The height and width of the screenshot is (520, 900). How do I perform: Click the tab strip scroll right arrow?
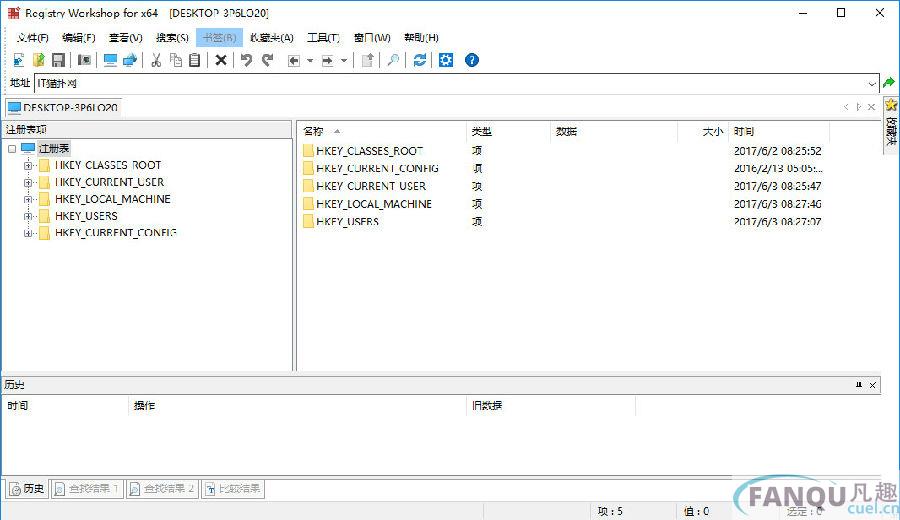[x=859, y=107]
